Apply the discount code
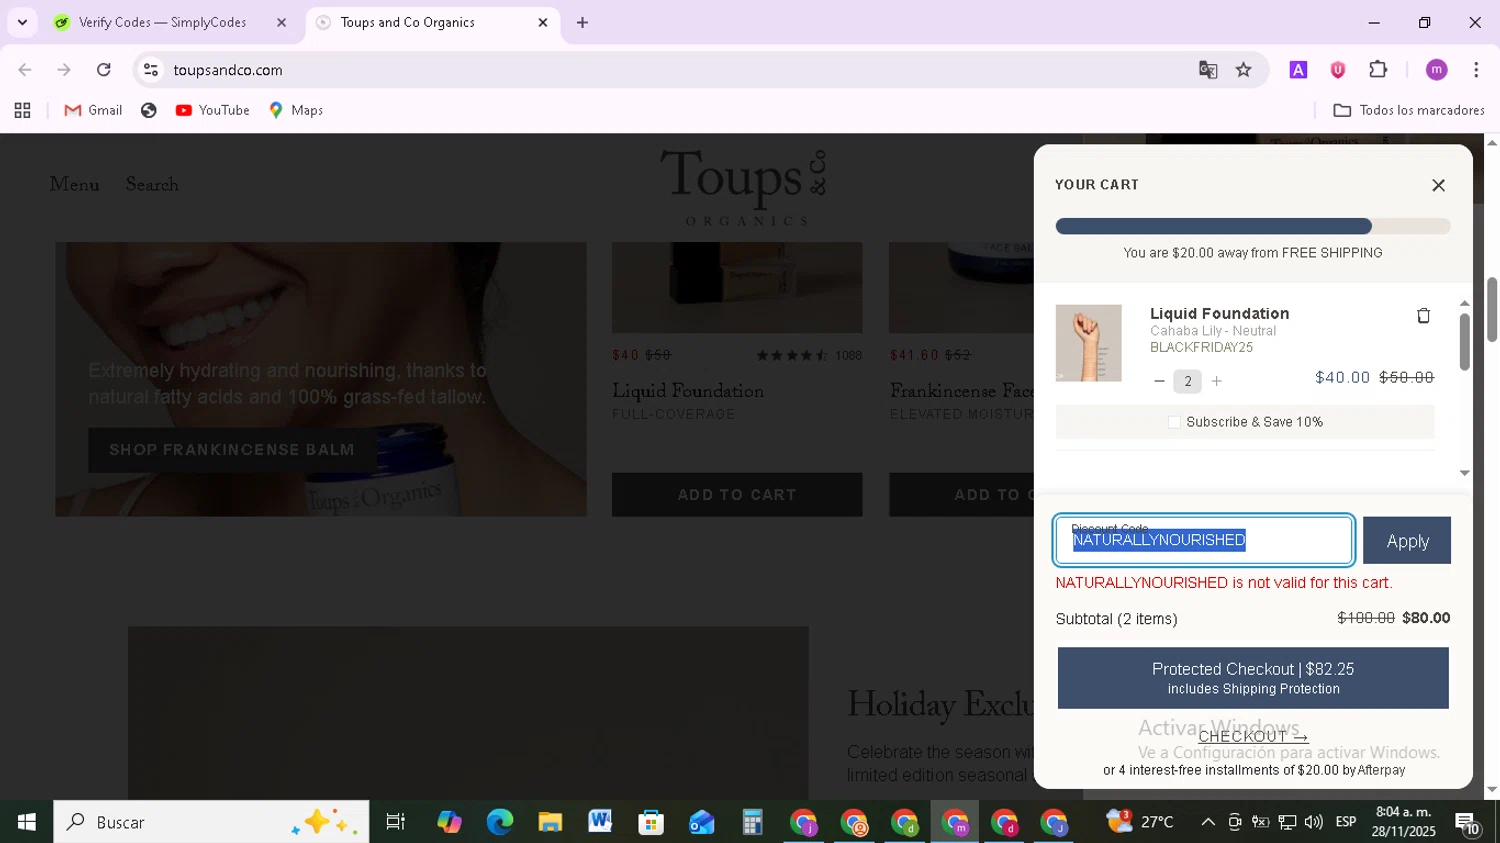Screen dimensions: 1500x843 1407,541
